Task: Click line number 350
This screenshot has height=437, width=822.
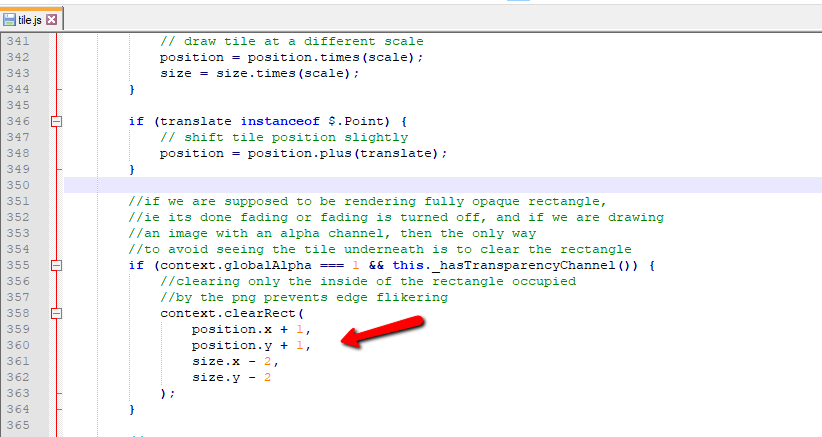Action: [x=18, y=185]
